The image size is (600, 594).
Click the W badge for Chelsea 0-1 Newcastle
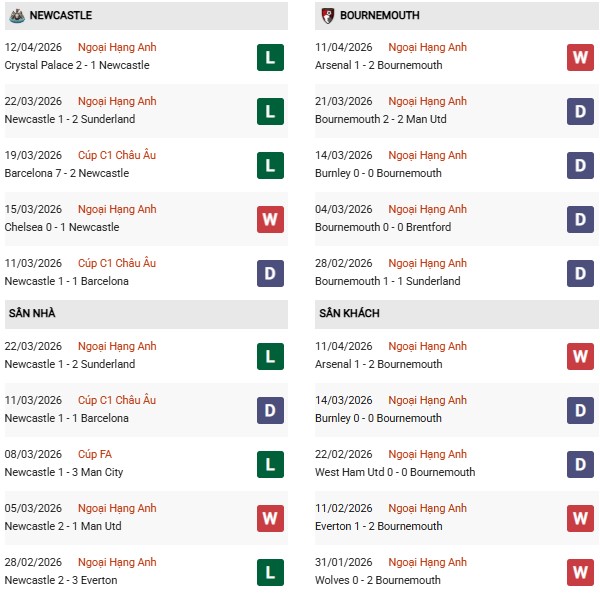tap(269, 219)
